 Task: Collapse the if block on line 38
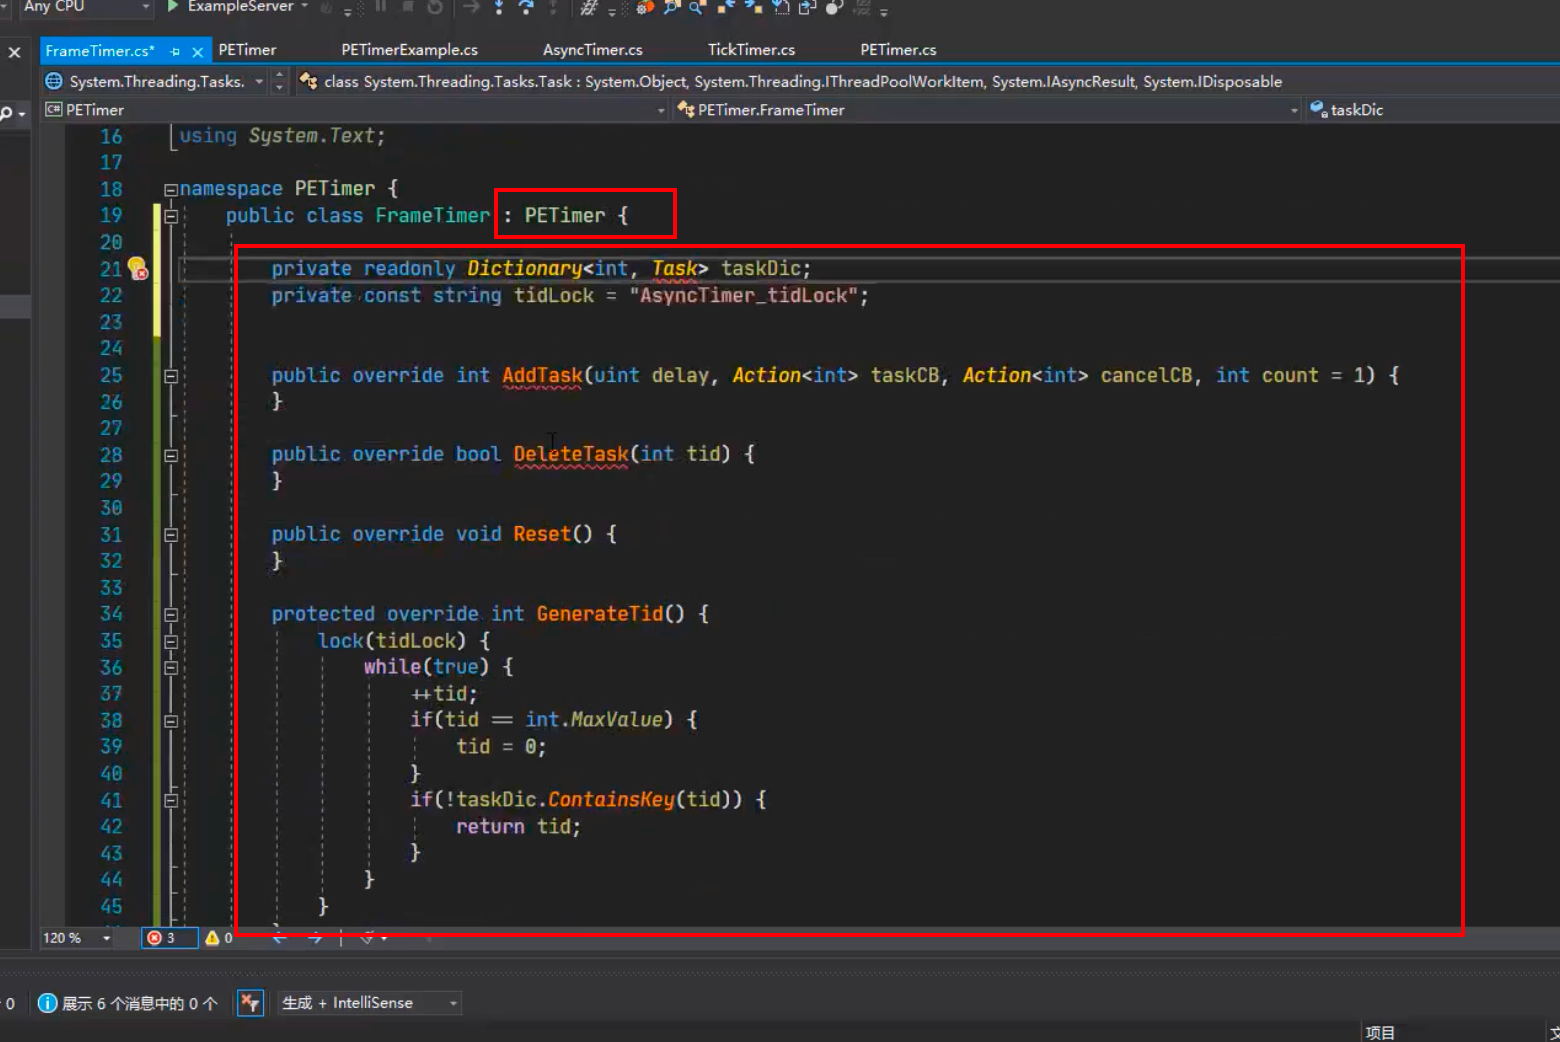pos(171,721)
